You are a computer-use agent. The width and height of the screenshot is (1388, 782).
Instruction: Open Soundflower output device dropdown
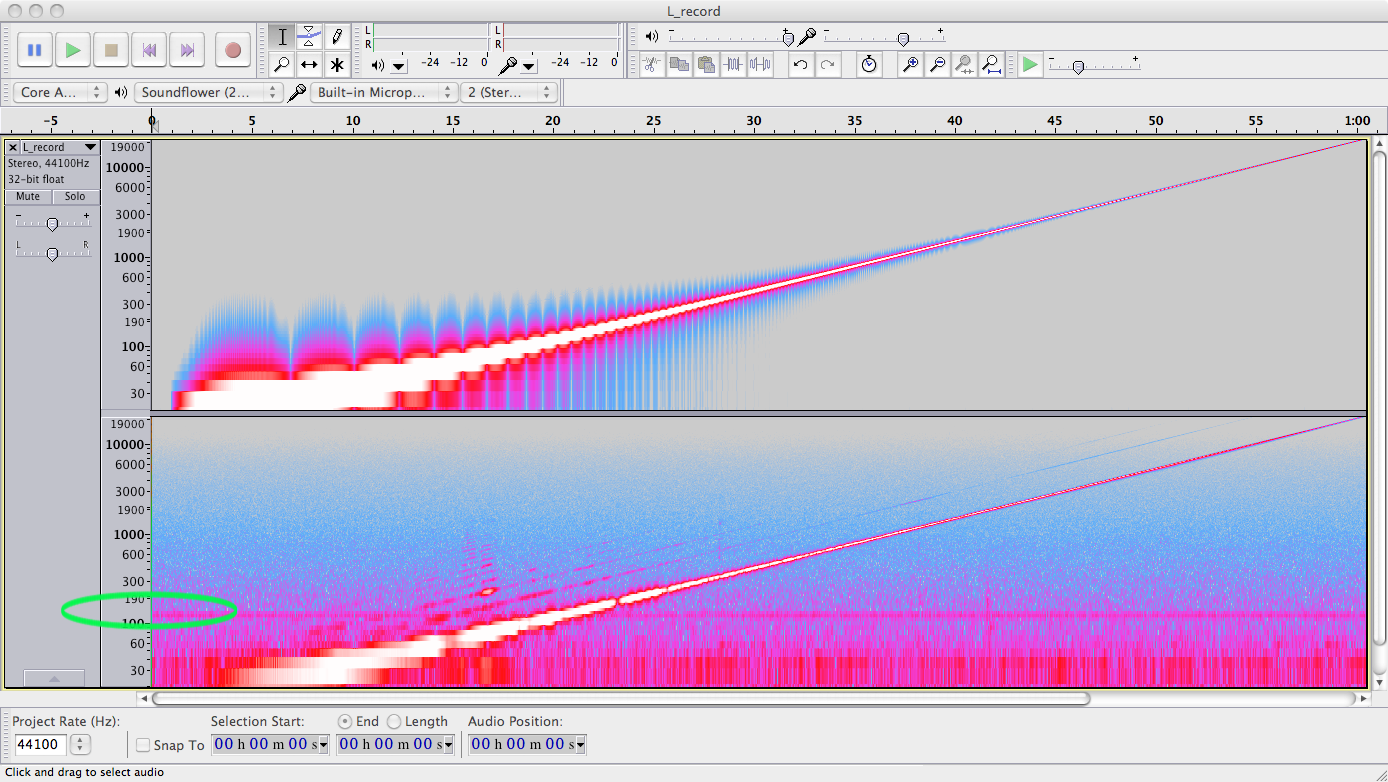tap(209, 92)
